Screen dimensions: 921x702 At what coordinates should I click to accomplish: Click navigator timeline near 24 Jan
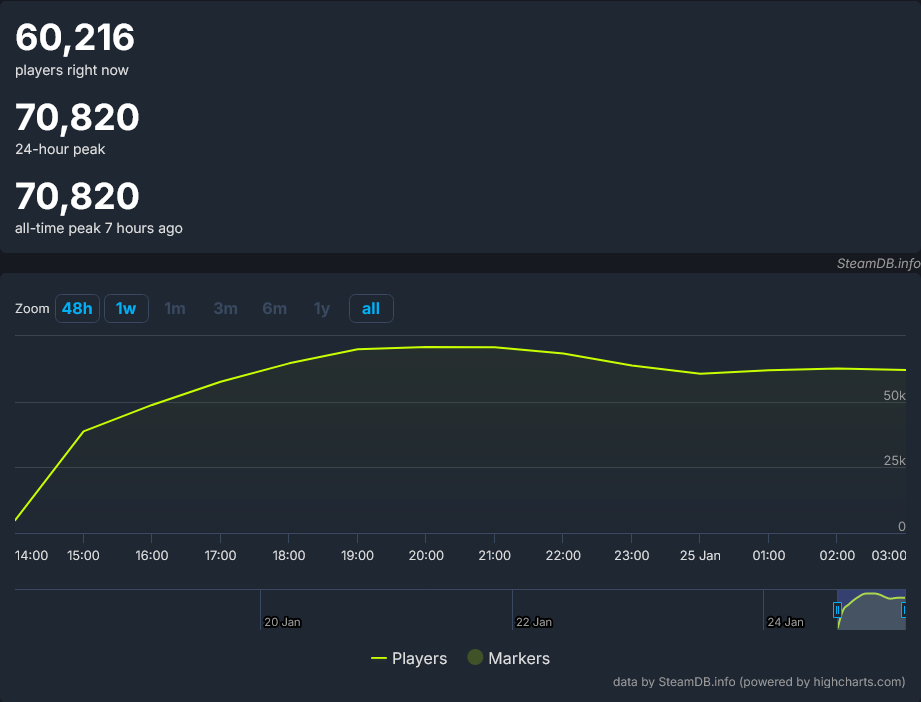[784, 621]
